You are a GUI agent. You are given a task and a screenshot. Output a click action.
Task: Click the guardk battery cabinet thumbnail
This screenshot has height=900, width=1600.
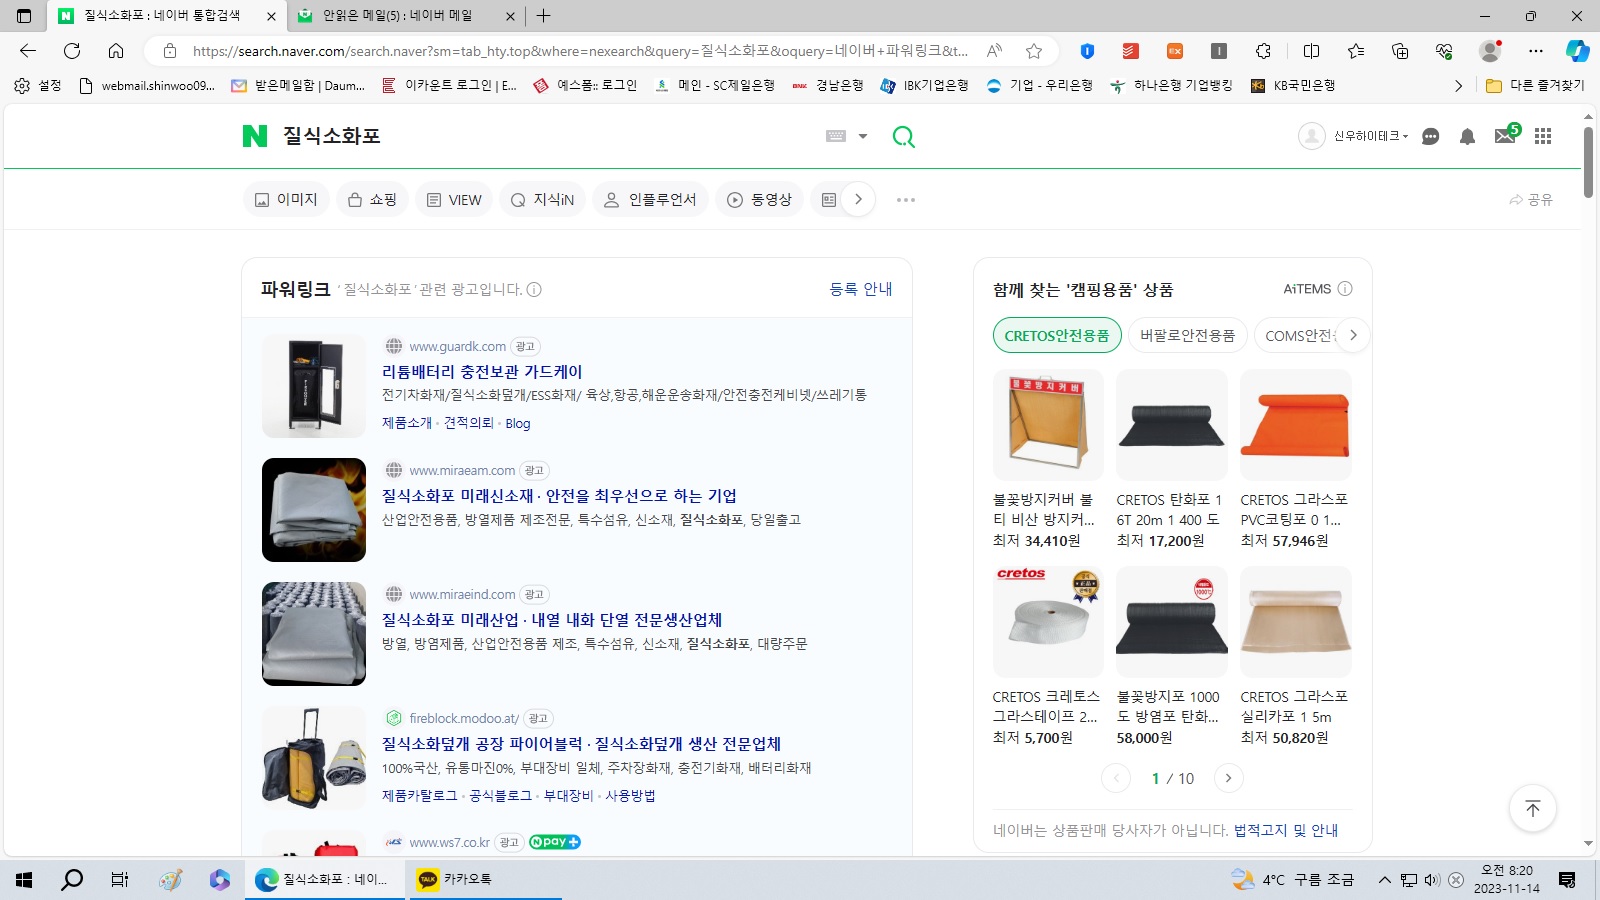pos(314,386)
